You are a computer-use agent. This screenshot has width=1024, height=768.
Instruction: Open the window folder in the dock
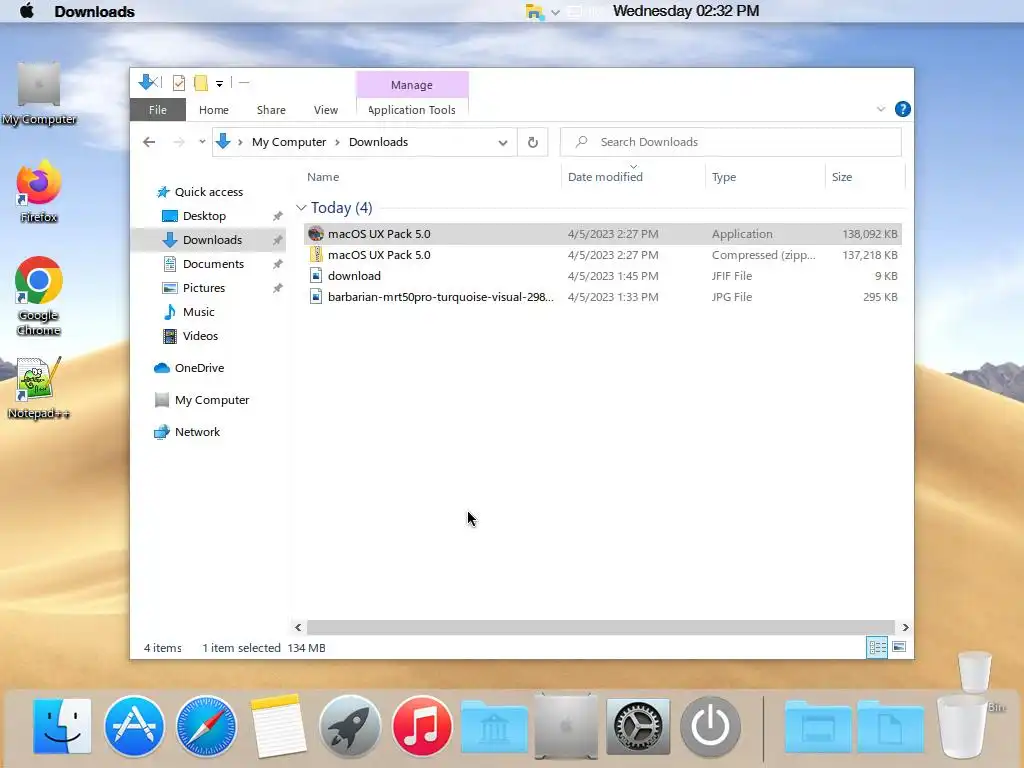(x=818, y=727)
